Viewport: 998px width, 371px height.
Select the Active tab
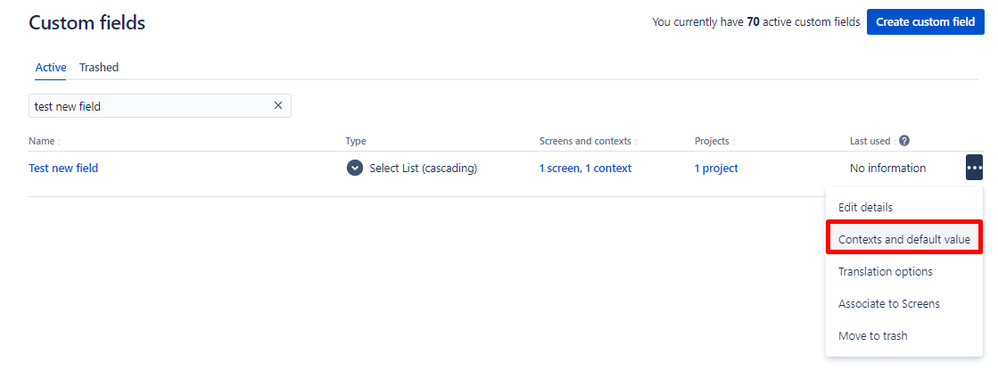click(x=50, y=67)
